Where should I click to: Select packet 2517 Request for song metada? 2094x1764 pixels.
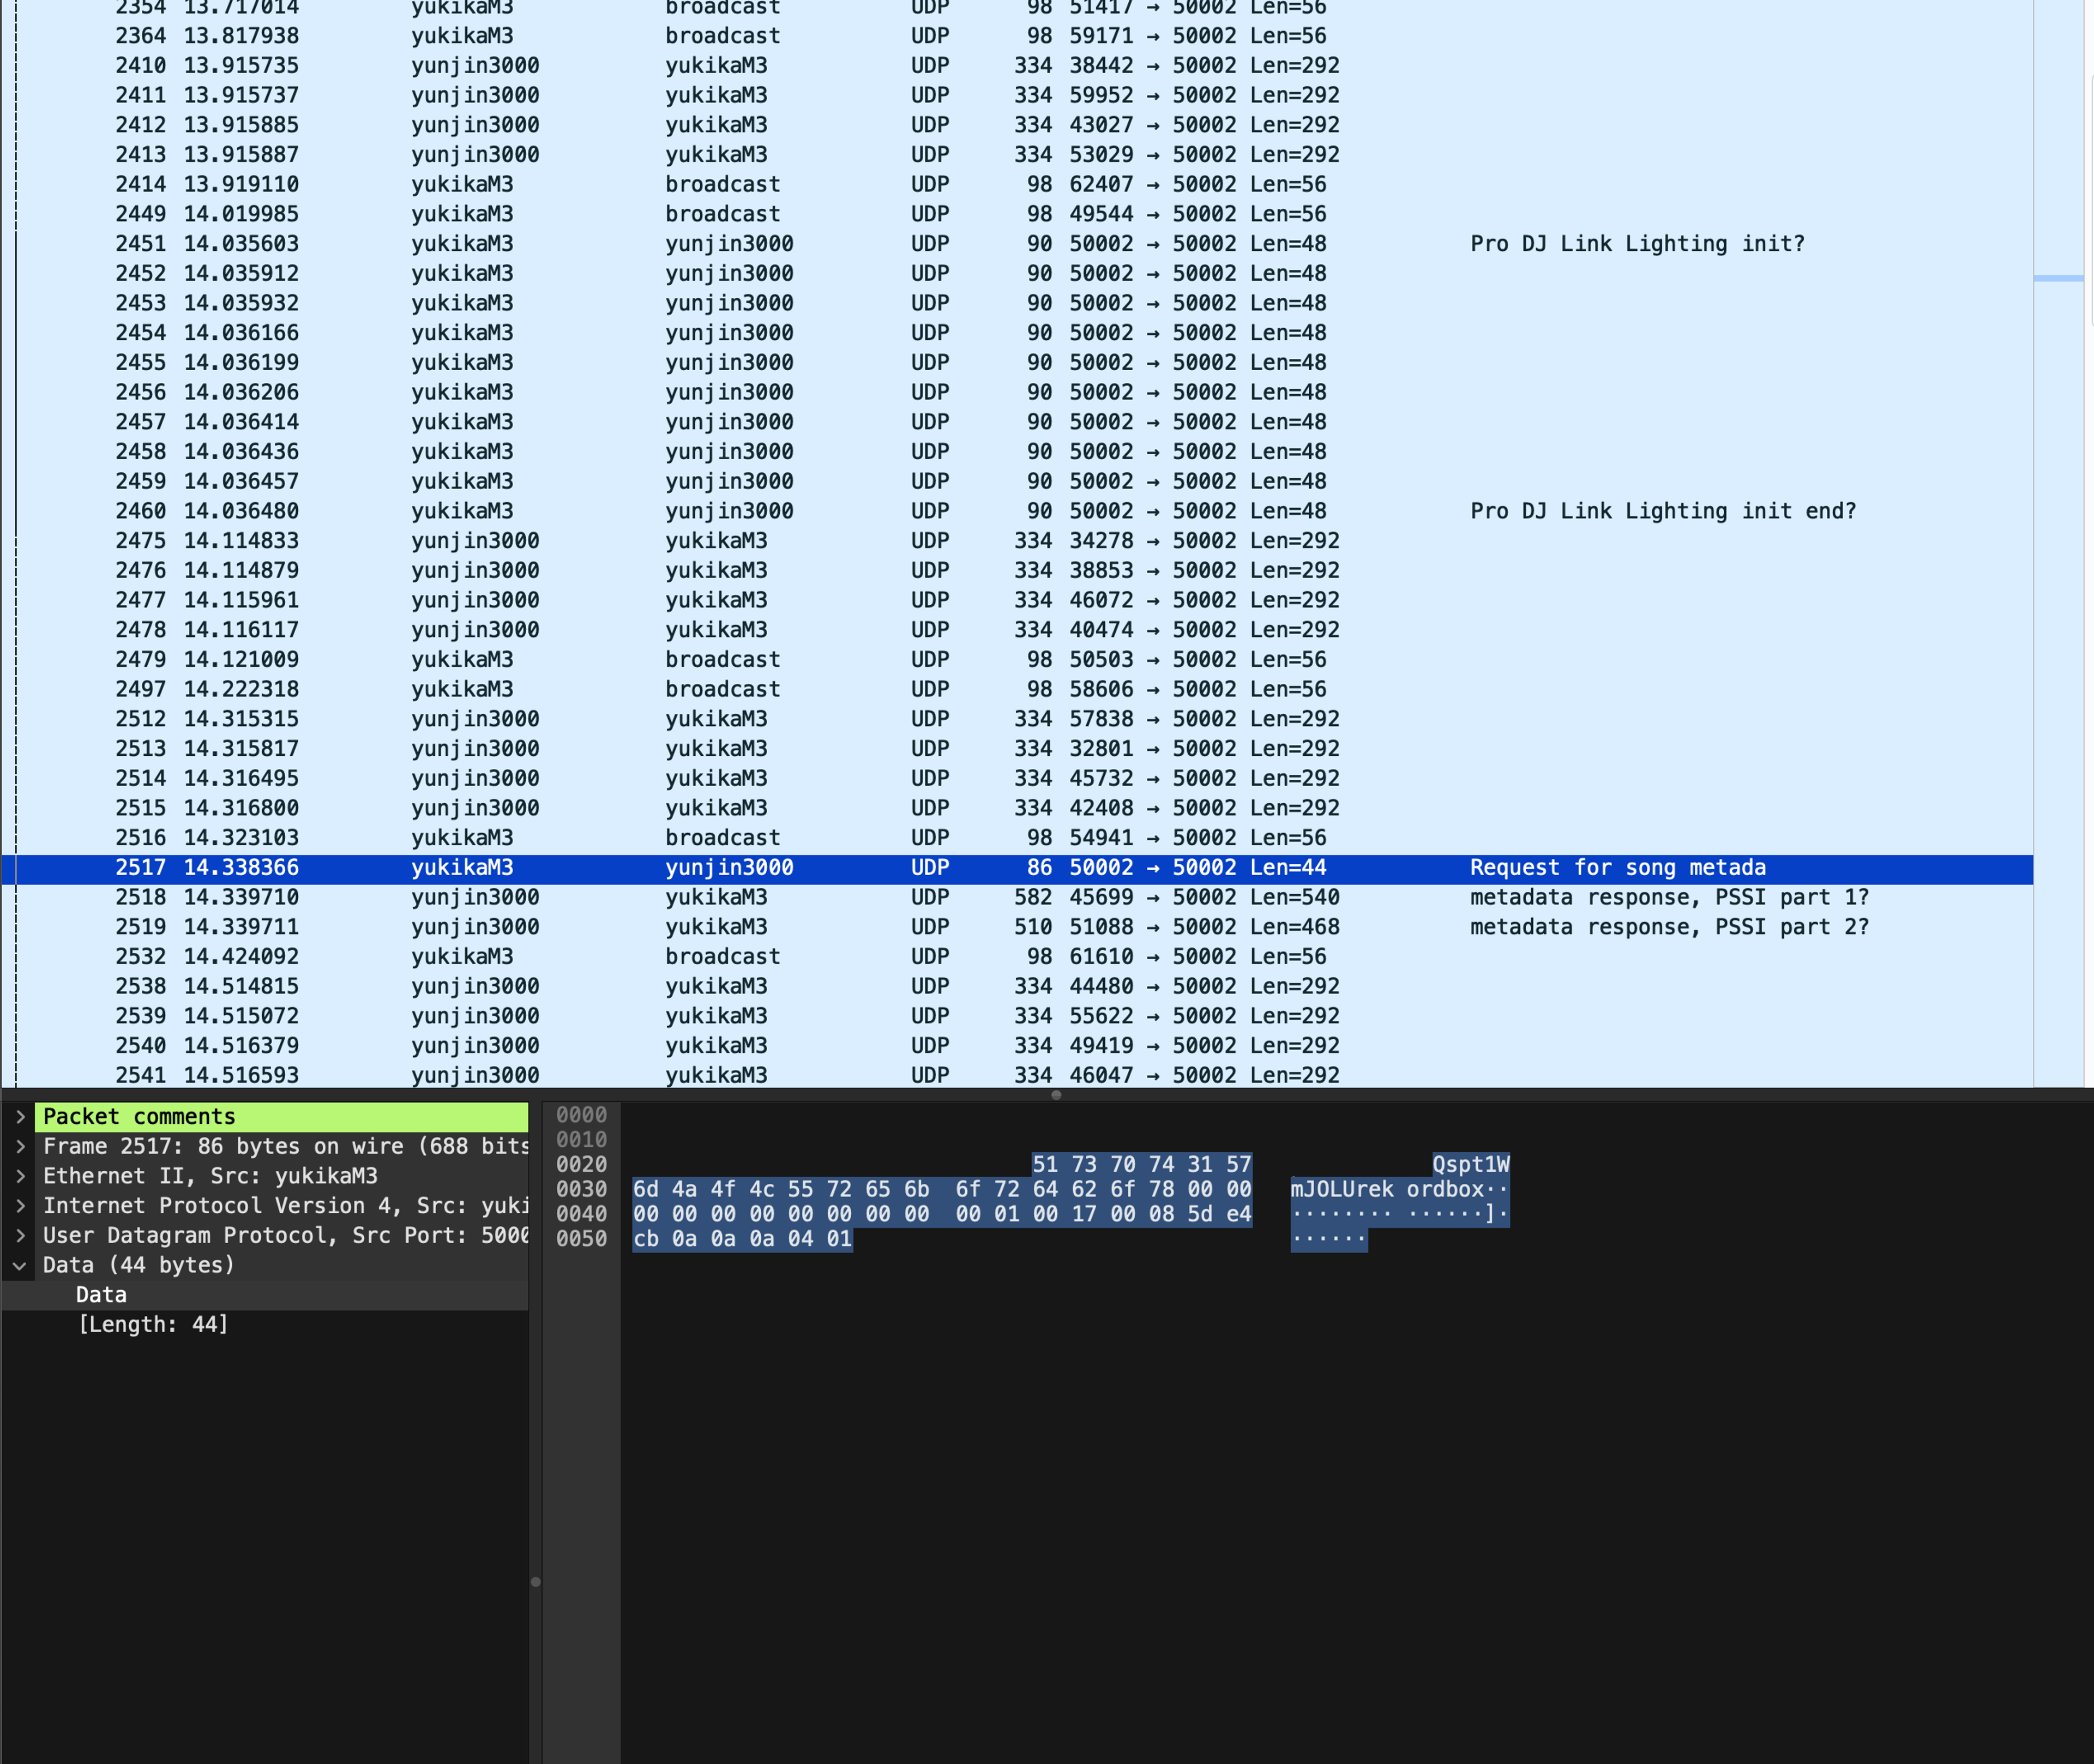click(x=1017, y=868)
